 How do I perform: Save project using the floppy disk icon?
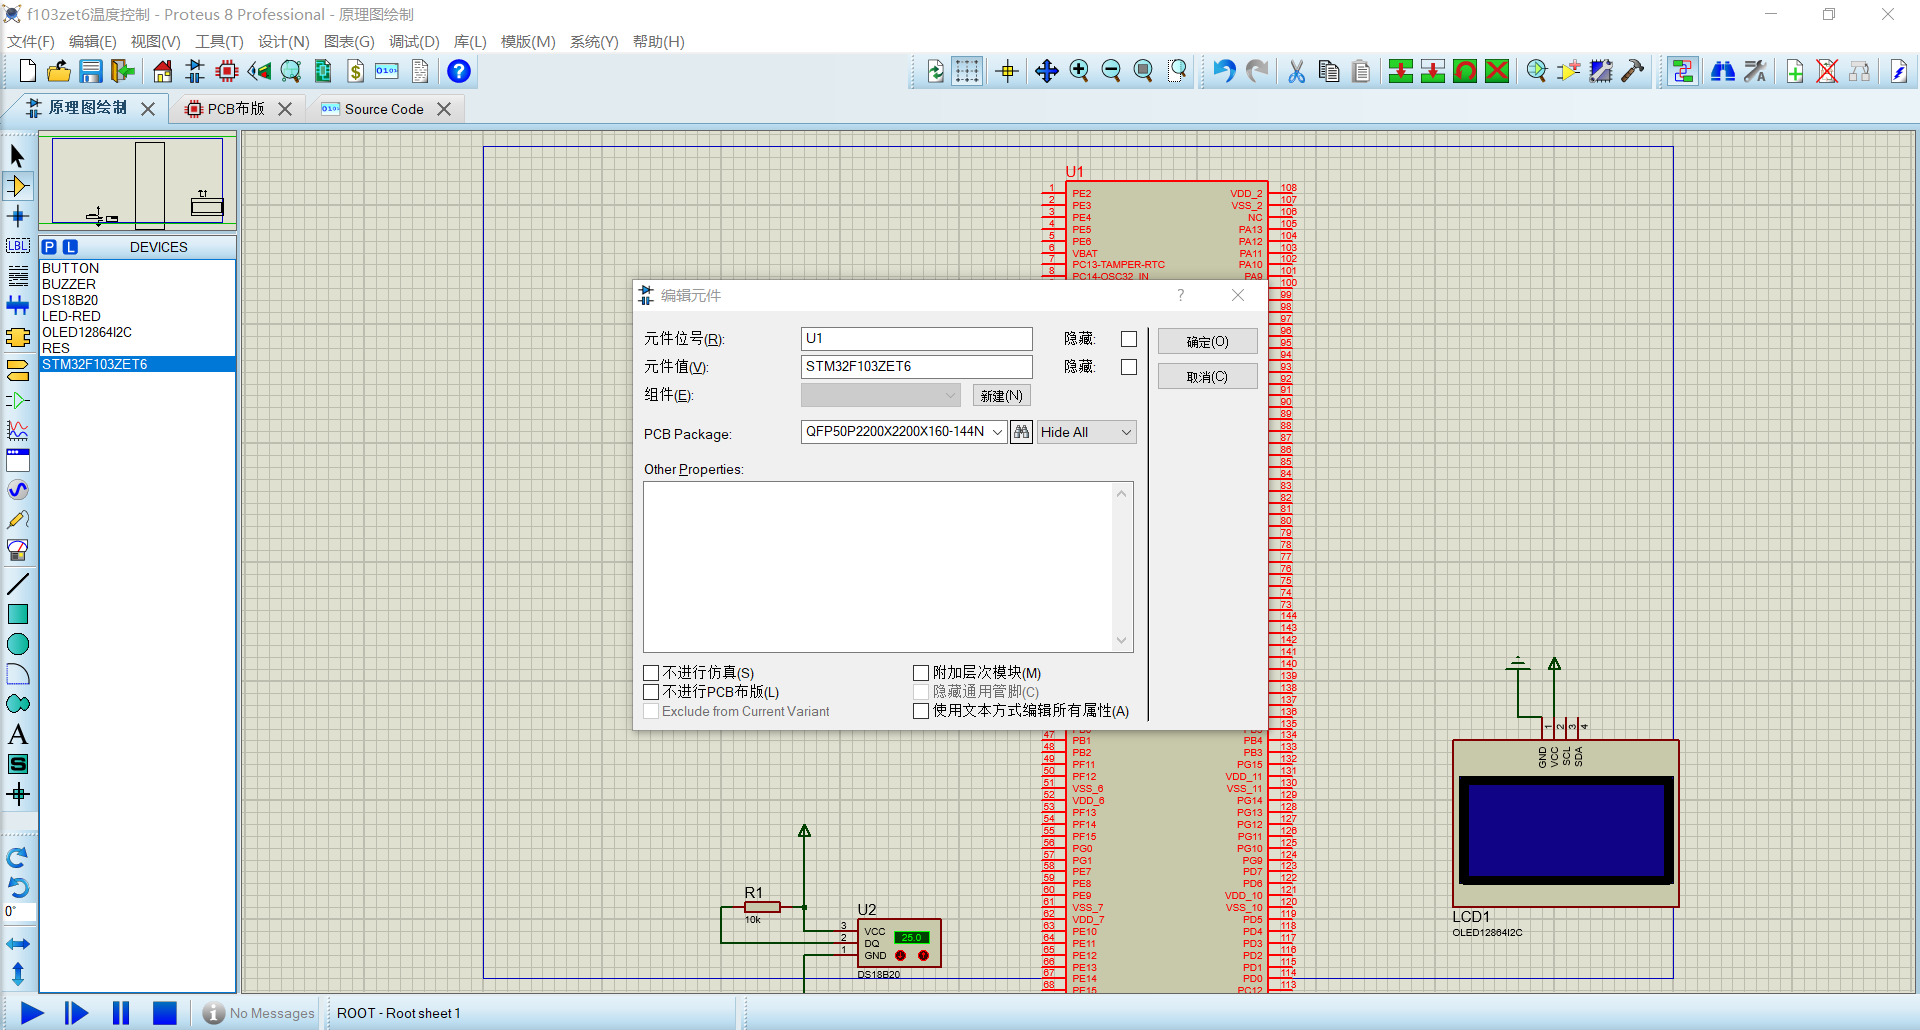(x=91, y=71)
